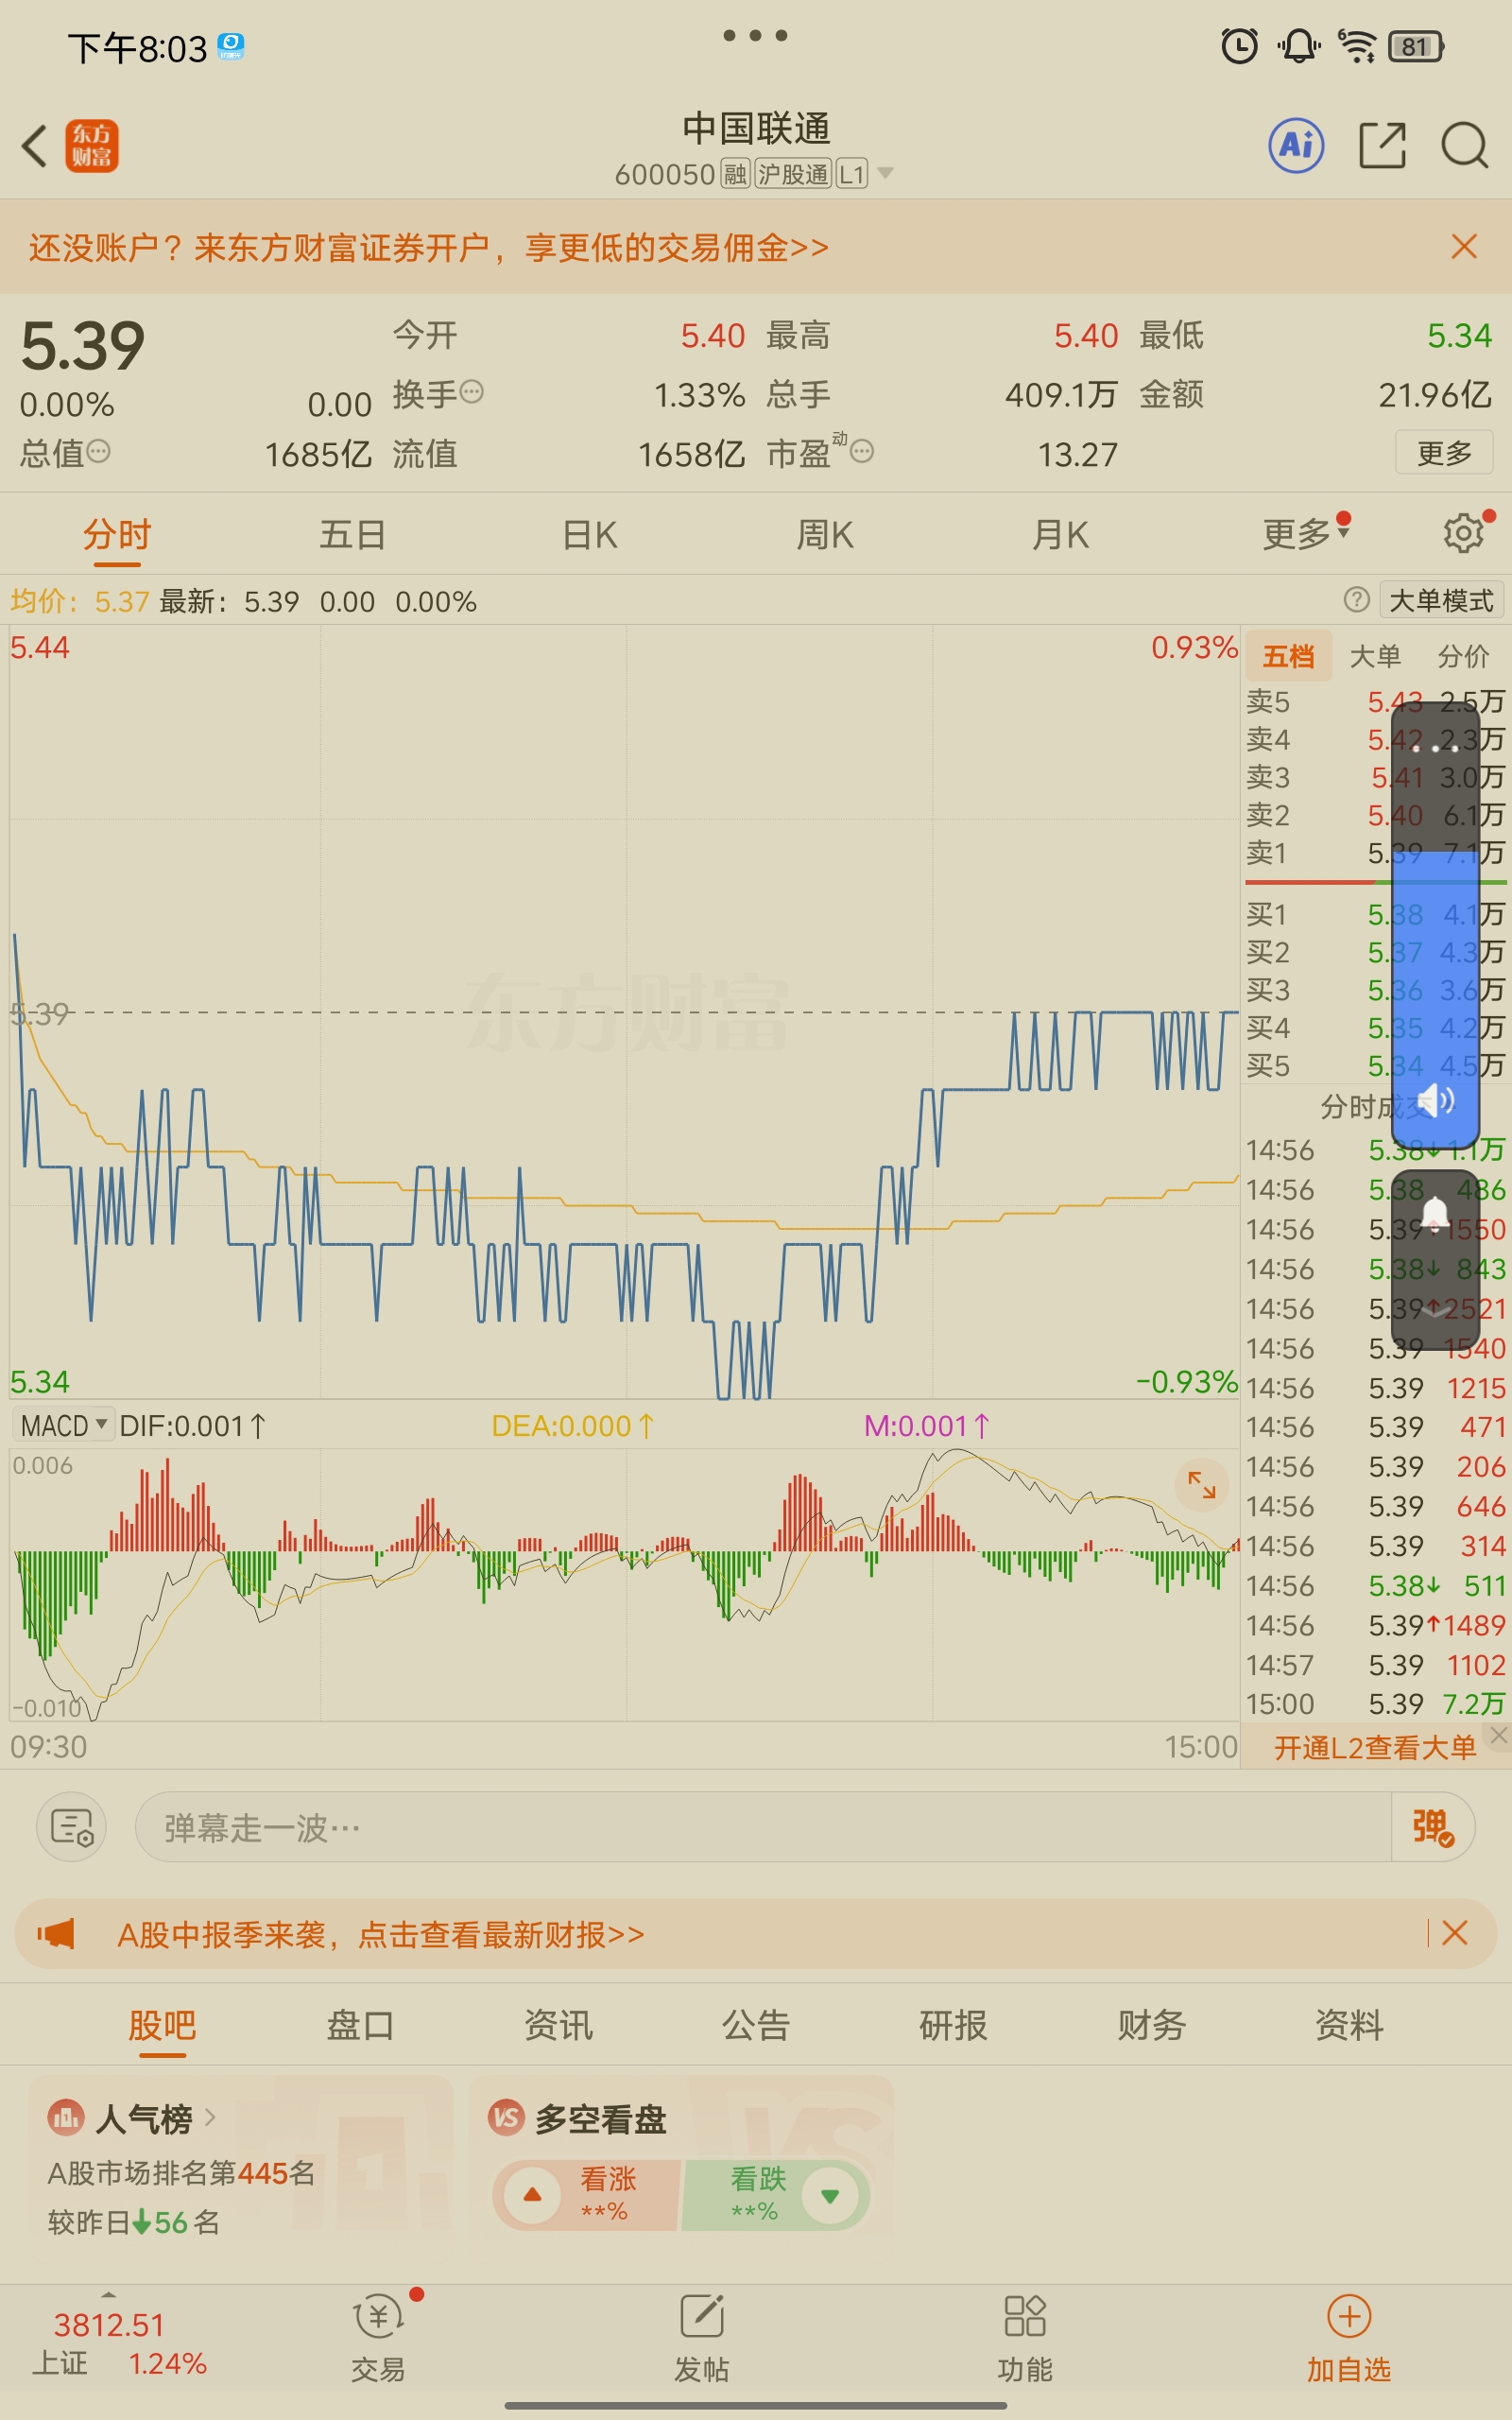Expand the 人气榜 chevron

click(209, 2117)
